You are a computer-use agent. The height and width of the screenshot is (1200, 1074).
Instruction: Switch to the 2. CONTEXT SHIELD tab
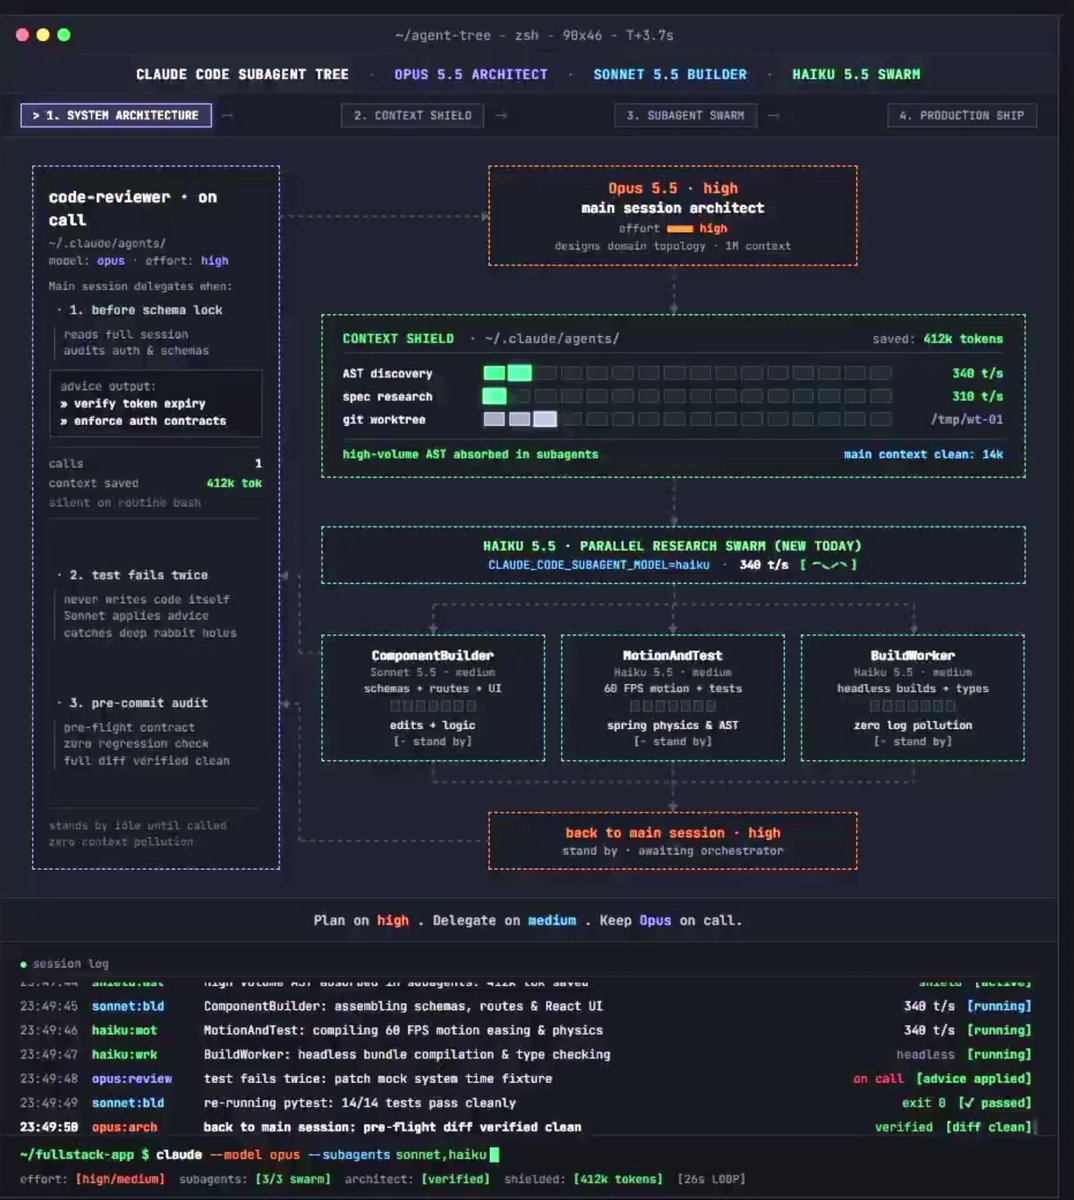tap(412, 115)
